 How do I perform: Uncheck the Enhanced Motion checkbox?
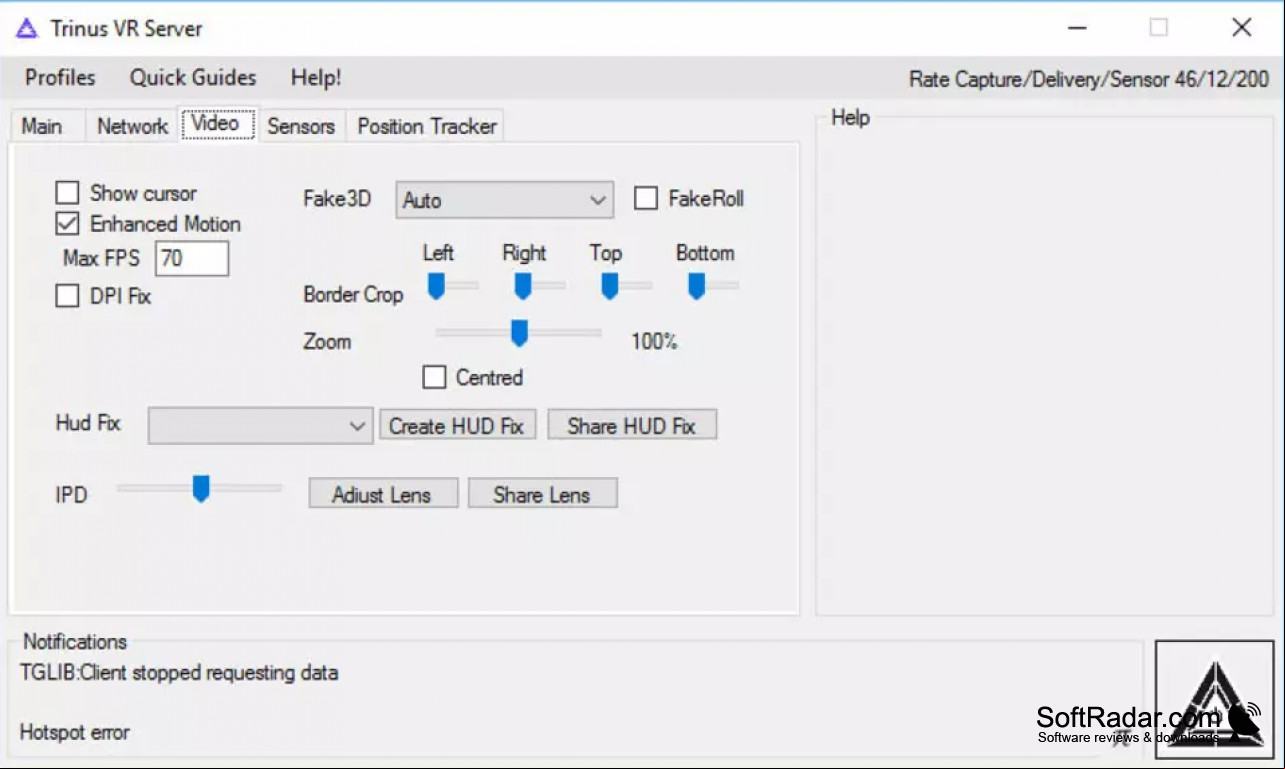click(67, 223)
